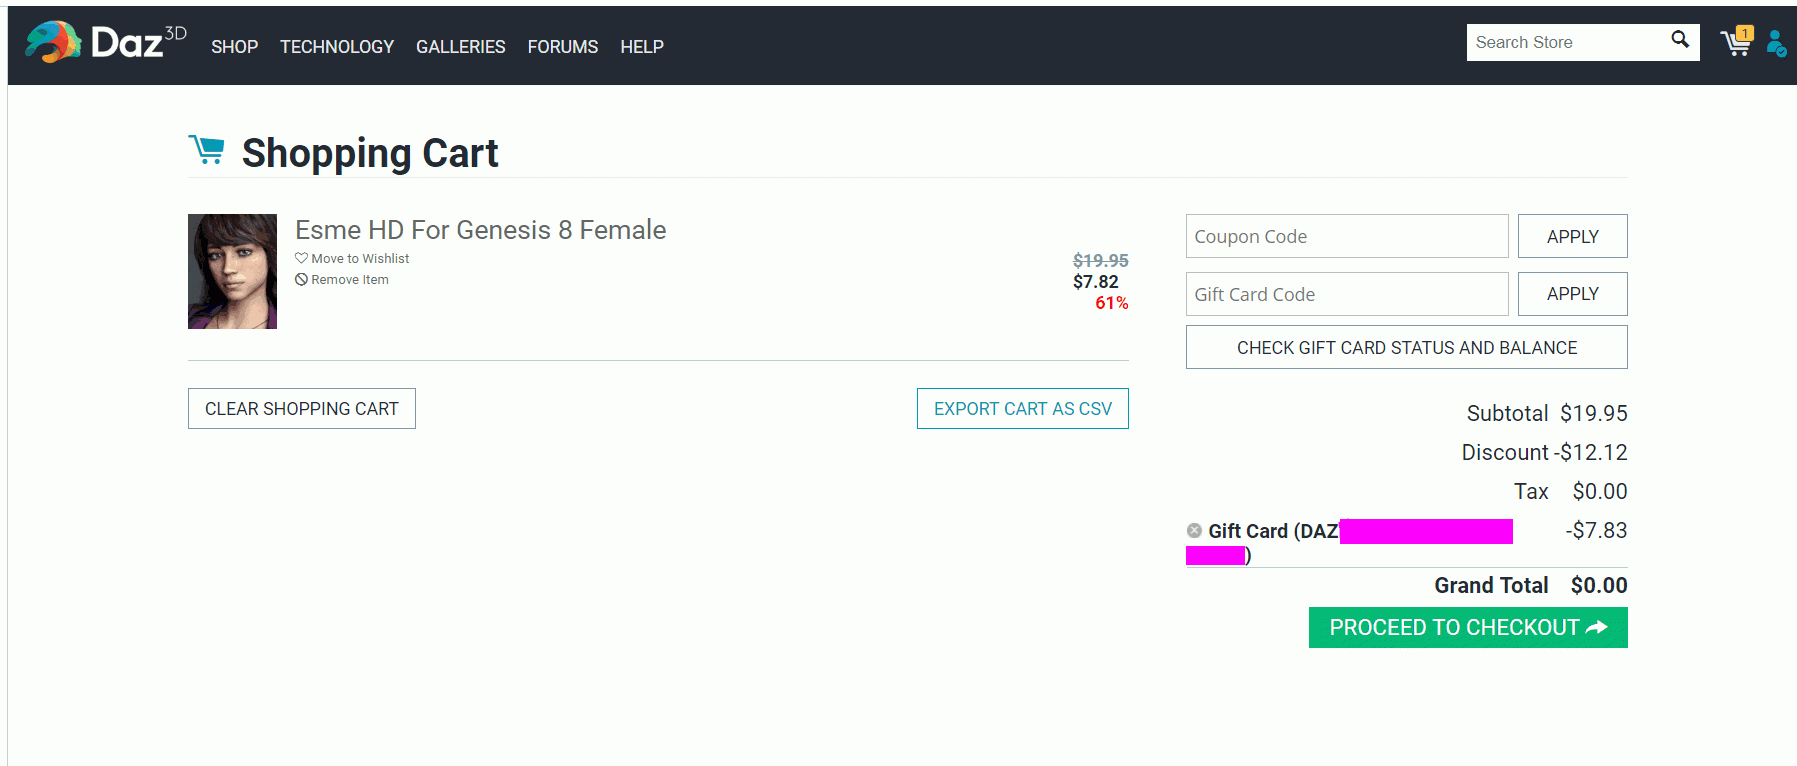
Task: Open the HELP menu
Action: (x=642, y=47)
